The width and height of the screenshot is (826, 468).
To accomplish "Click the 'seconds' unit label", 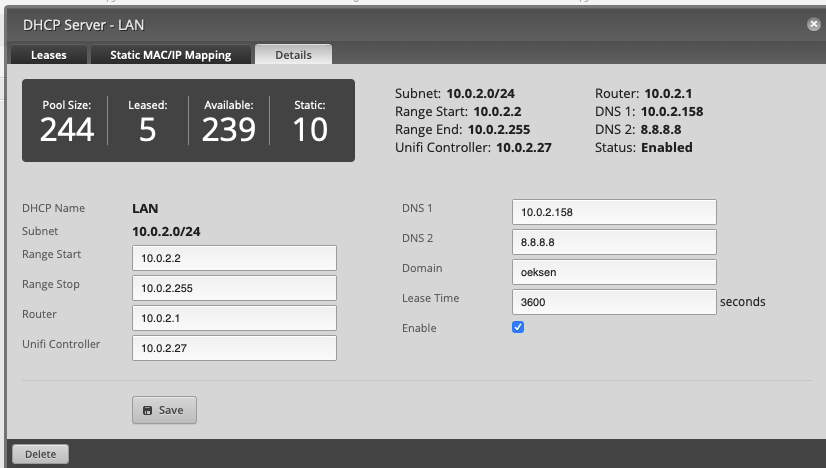I will 743,302.
